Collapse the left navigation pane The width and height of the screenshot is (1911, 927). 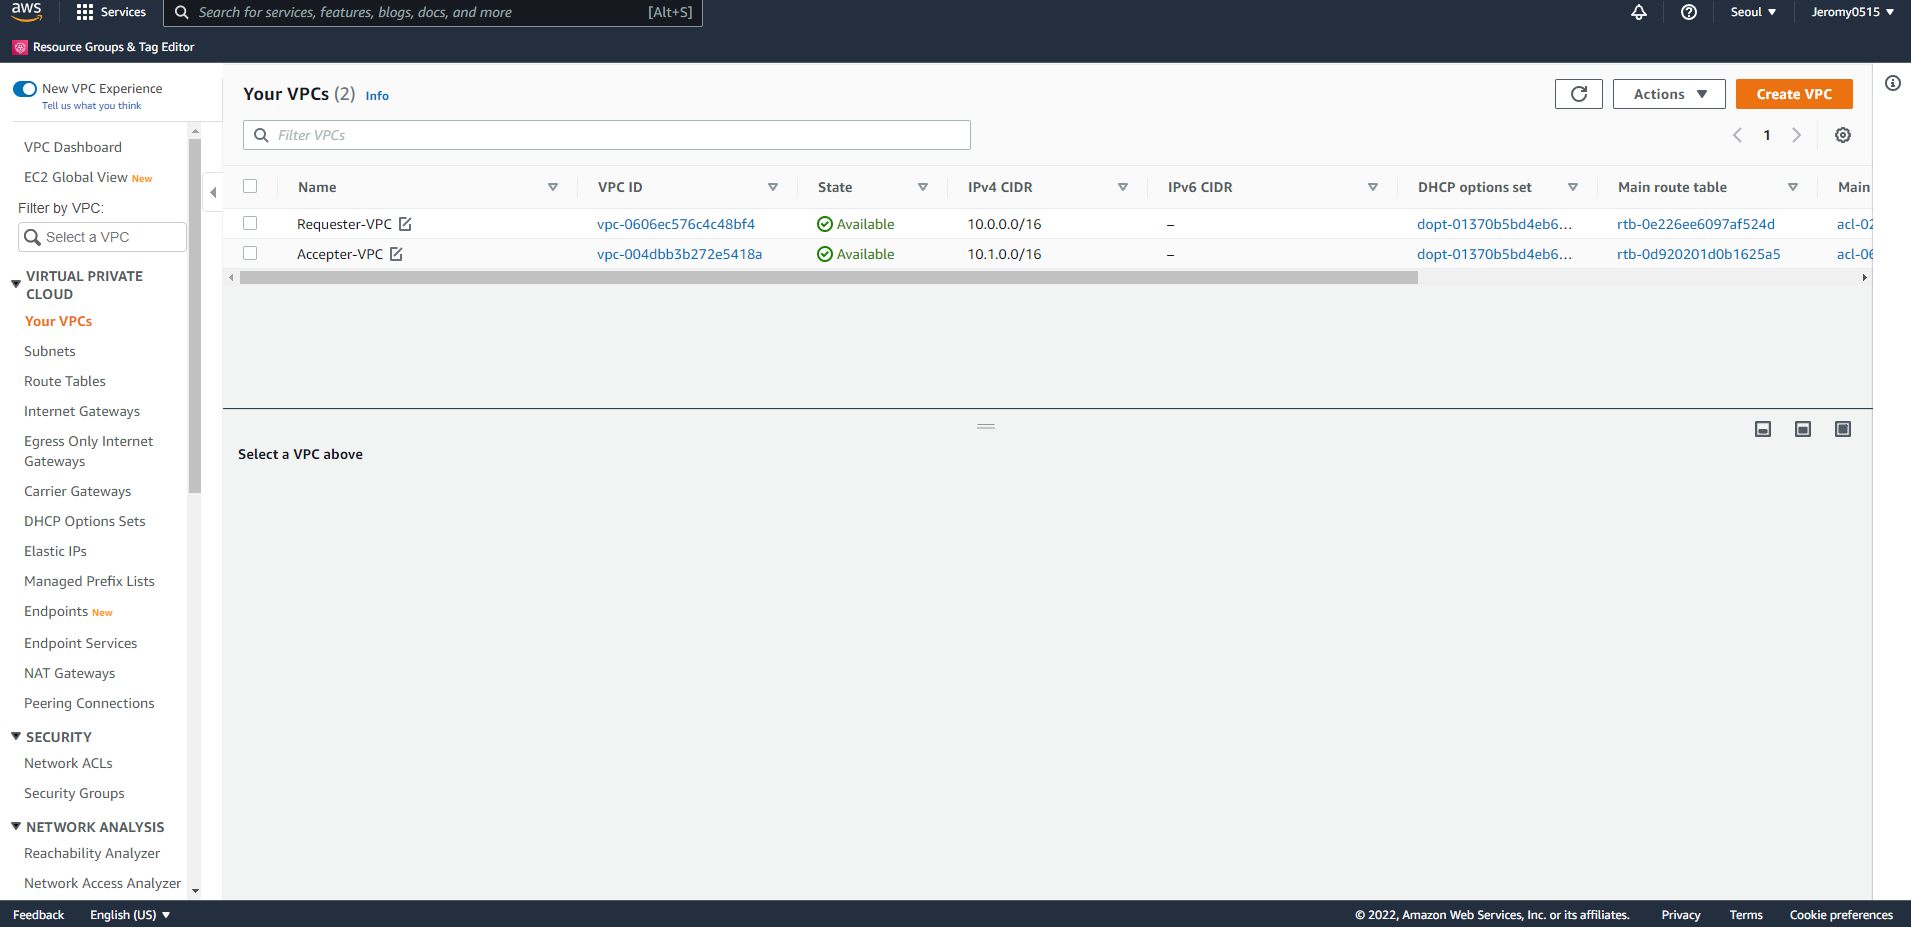click(213, 192)
